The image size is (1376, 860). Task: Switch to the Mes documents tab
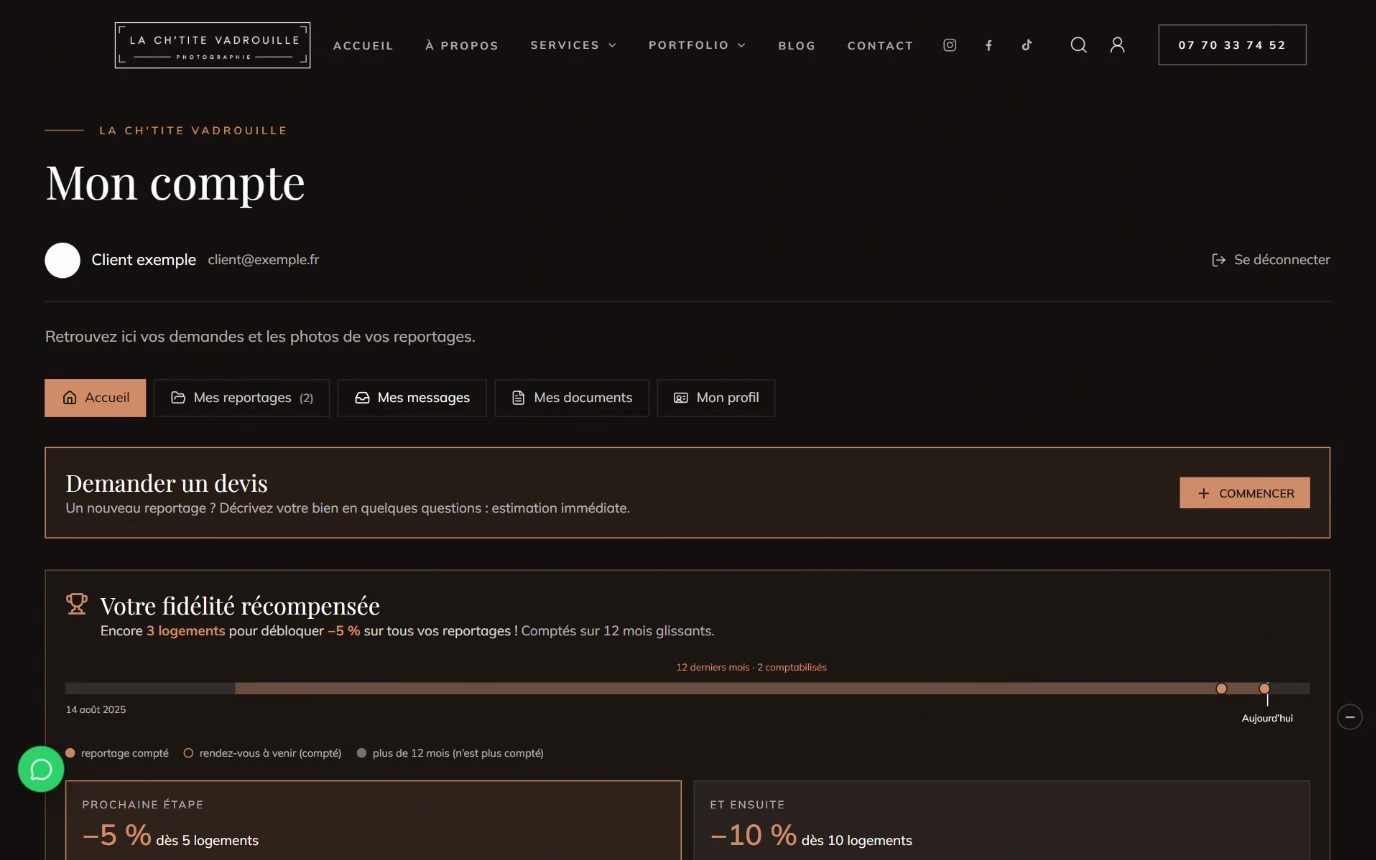pos(571,398)
